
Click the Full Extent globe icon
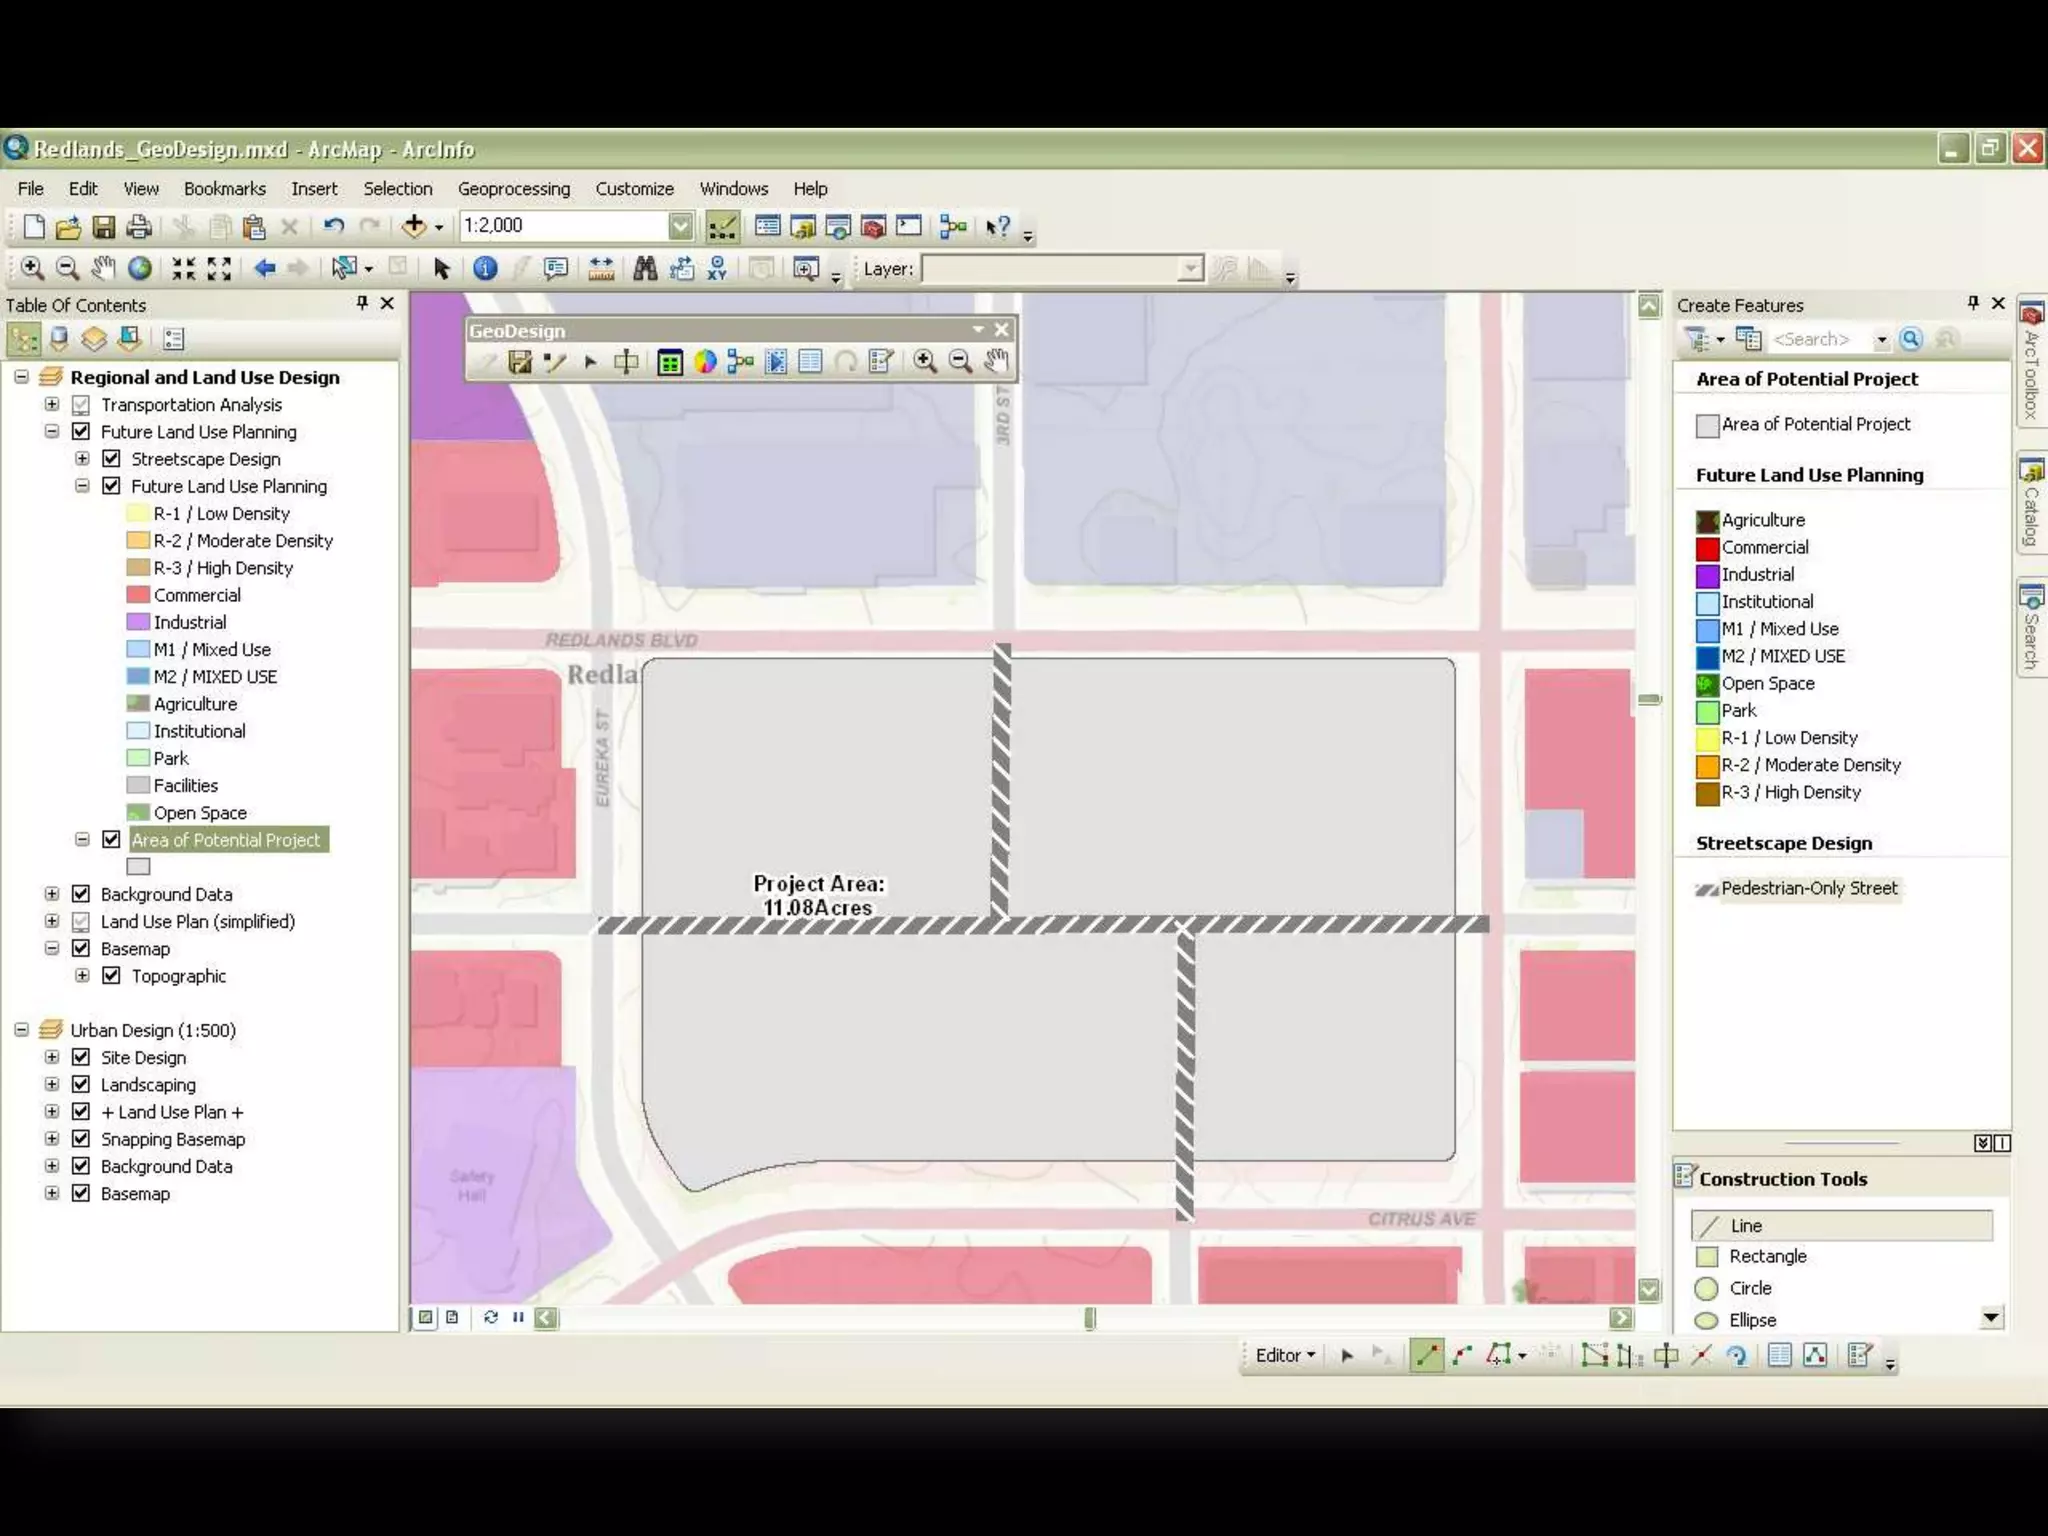pos(140,268)
